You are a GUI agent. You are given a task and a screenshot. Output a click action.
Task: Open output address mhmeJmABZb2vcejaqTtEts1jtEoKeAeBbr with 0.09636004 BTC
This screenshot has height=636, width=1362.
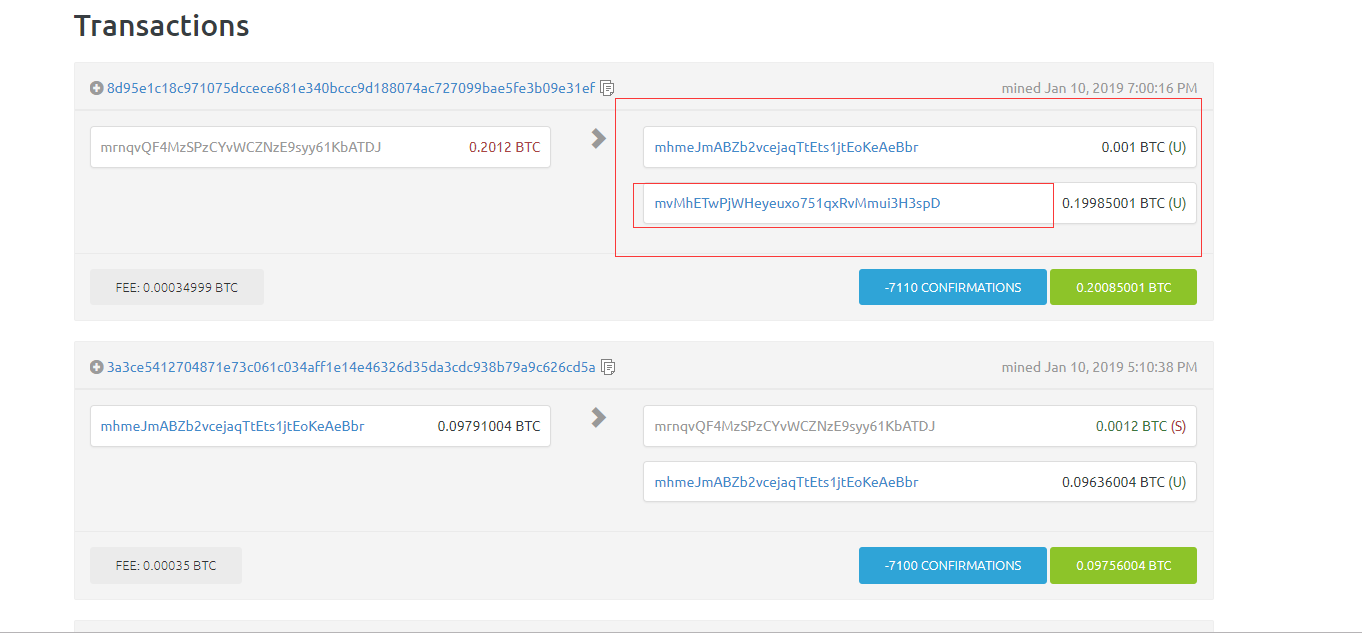(x=786, y=482)
